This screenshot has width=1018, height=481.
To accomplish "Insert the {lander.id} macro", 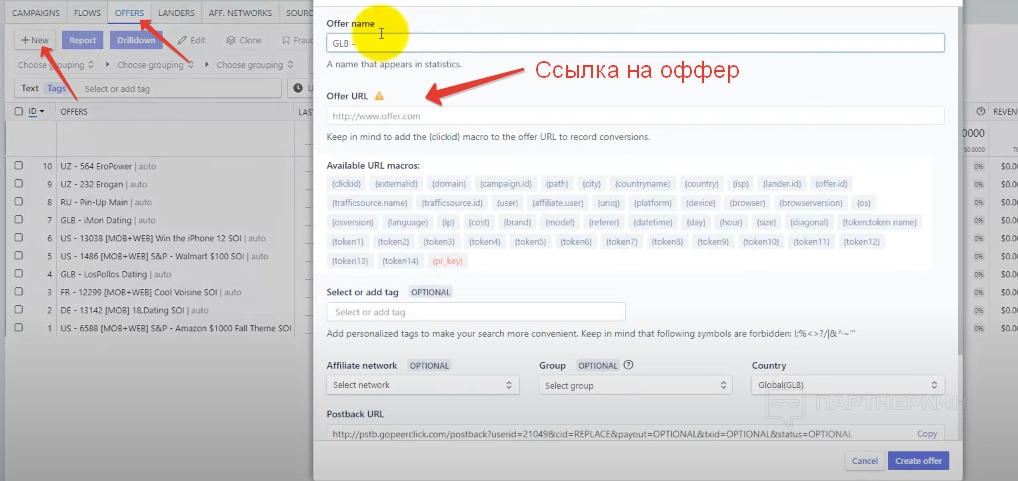I will 782,184.
